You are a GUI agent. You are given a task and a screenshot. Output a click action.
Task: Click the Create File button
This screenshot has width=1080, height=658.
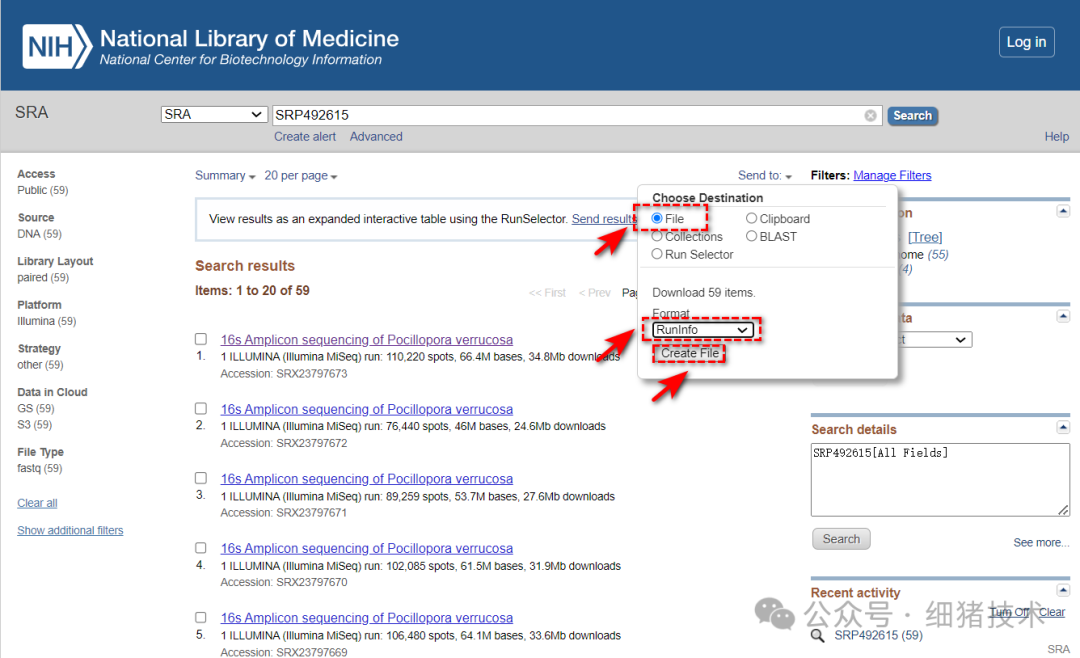pyautogui.click(x=690, y=354)
